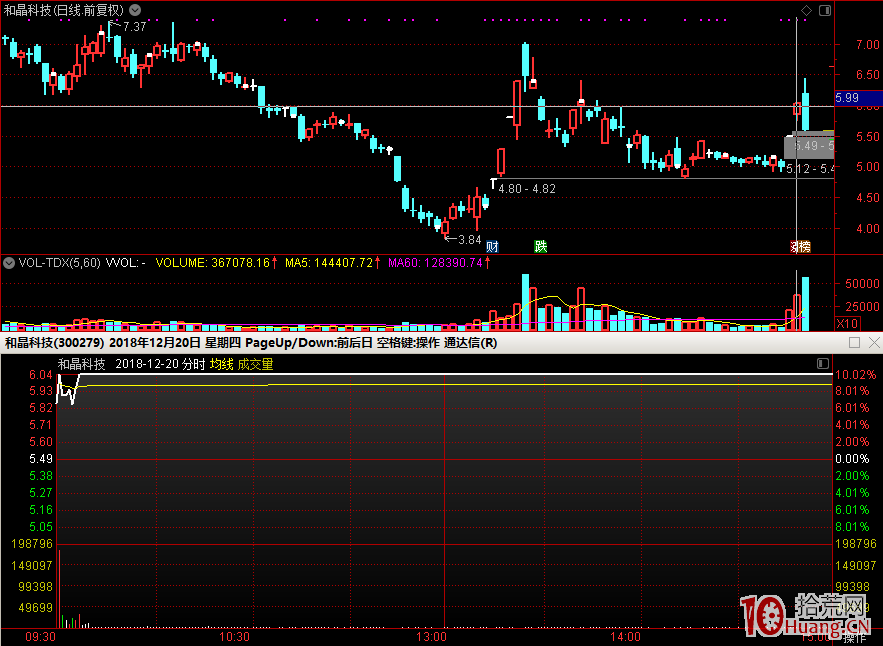Click the 和晶科技(日线.前复权) chart title
Image resolution: width=883 pixels, height=646 pixels.
tap(64, 10)
